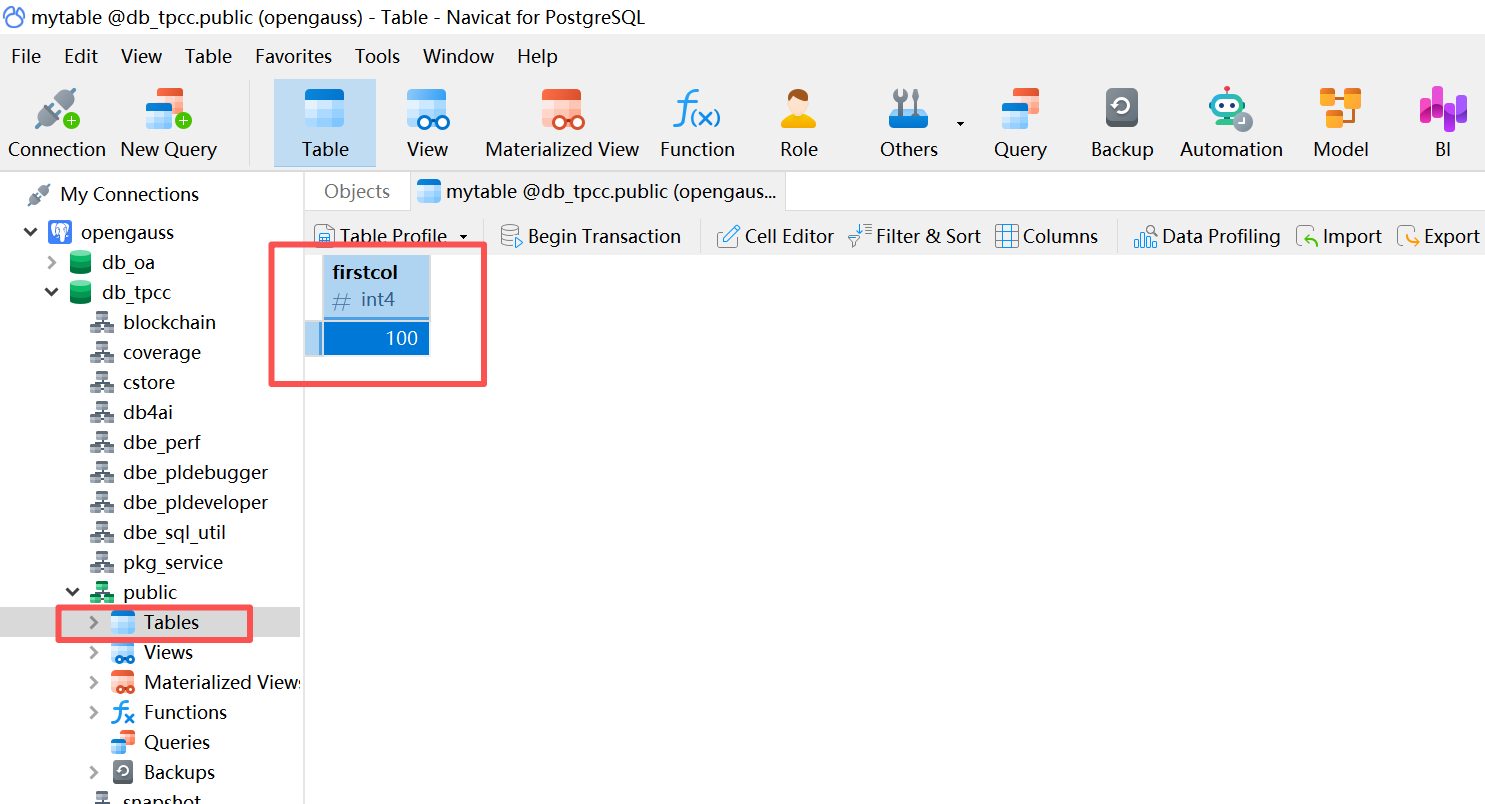Open the File menu

[x=26, y=56]
